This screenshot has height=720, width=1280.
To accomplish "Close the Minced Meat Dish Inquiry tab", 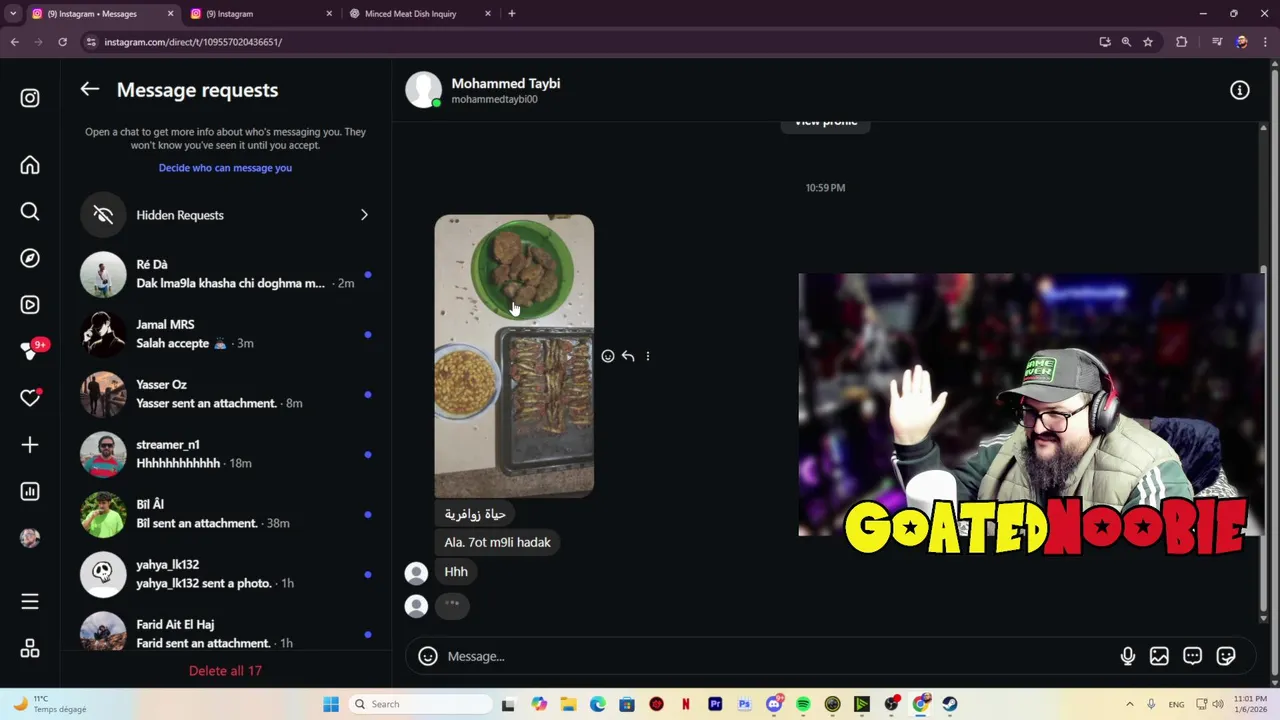I will [488, 14].
